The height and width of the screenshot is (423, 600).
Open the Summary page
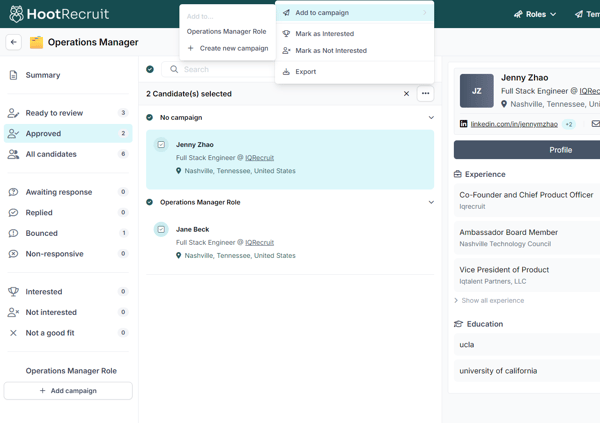tap(43, 75)
